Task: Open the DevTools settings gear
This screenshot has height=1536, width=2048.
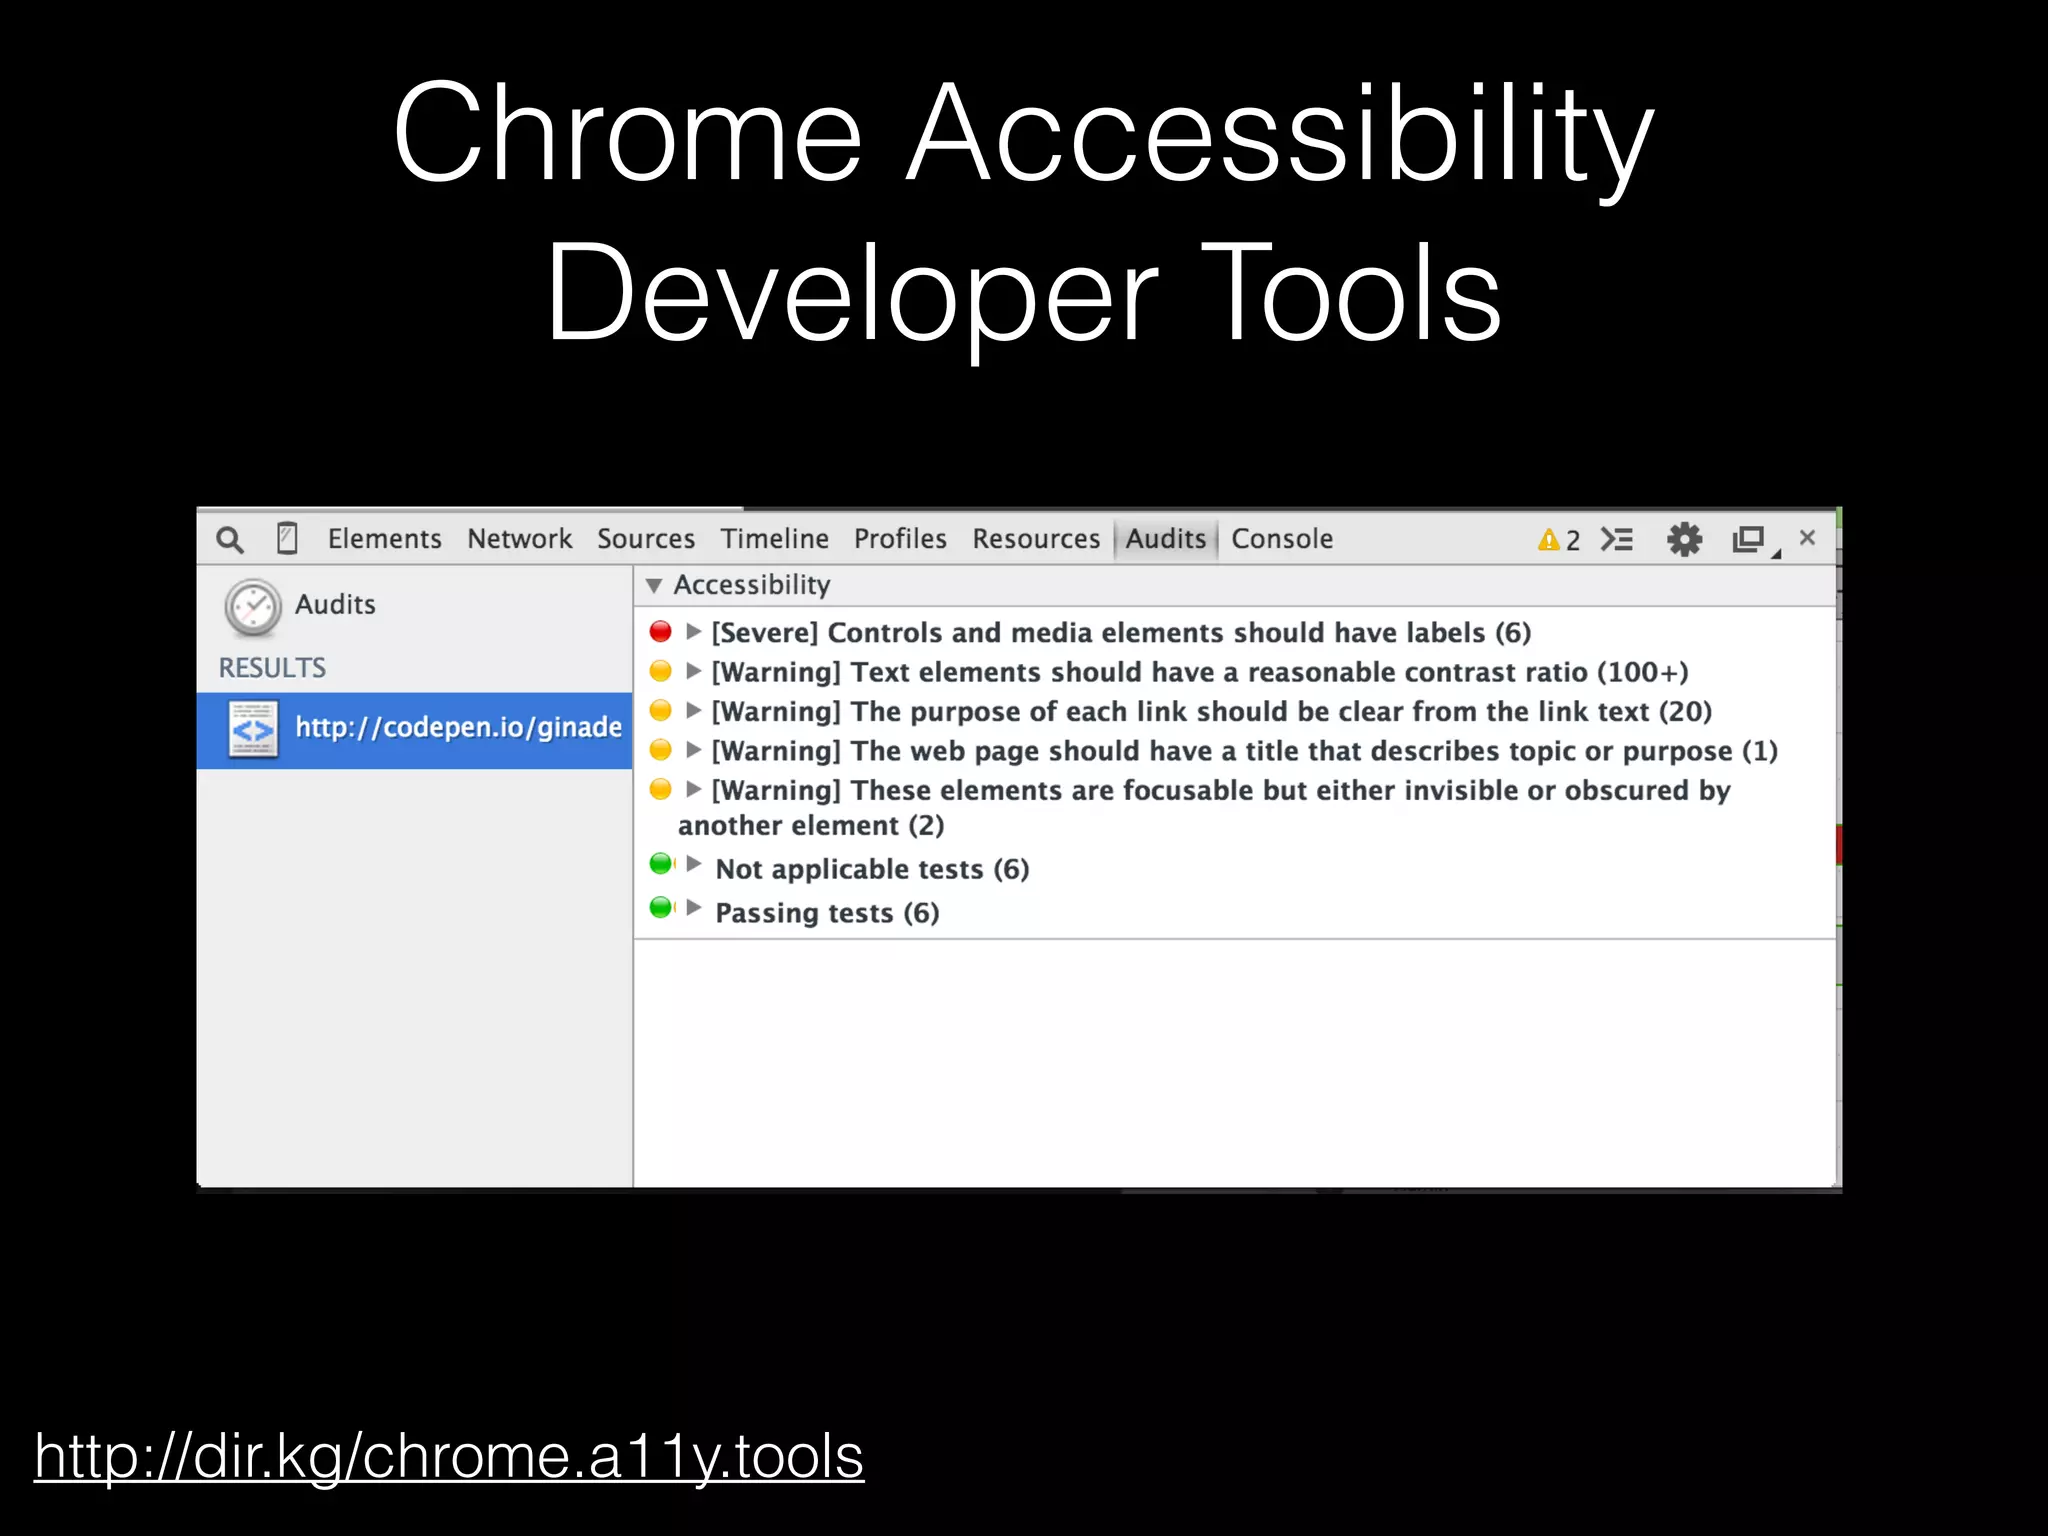Action: pyautogui.click(x=1684, y=540)
